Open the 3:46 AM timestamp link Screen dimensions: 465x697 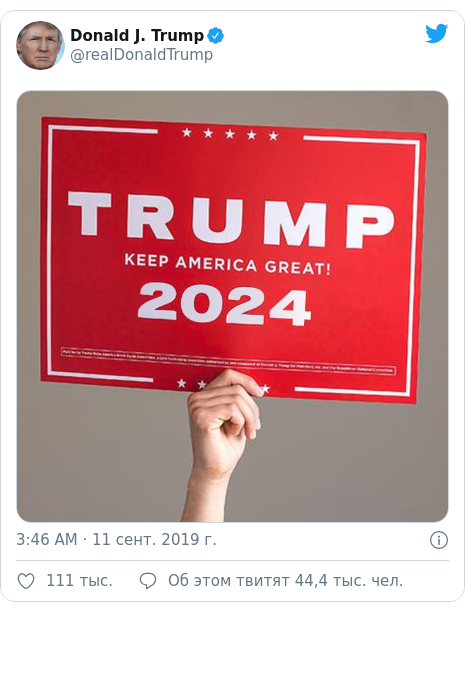point(47,539)
